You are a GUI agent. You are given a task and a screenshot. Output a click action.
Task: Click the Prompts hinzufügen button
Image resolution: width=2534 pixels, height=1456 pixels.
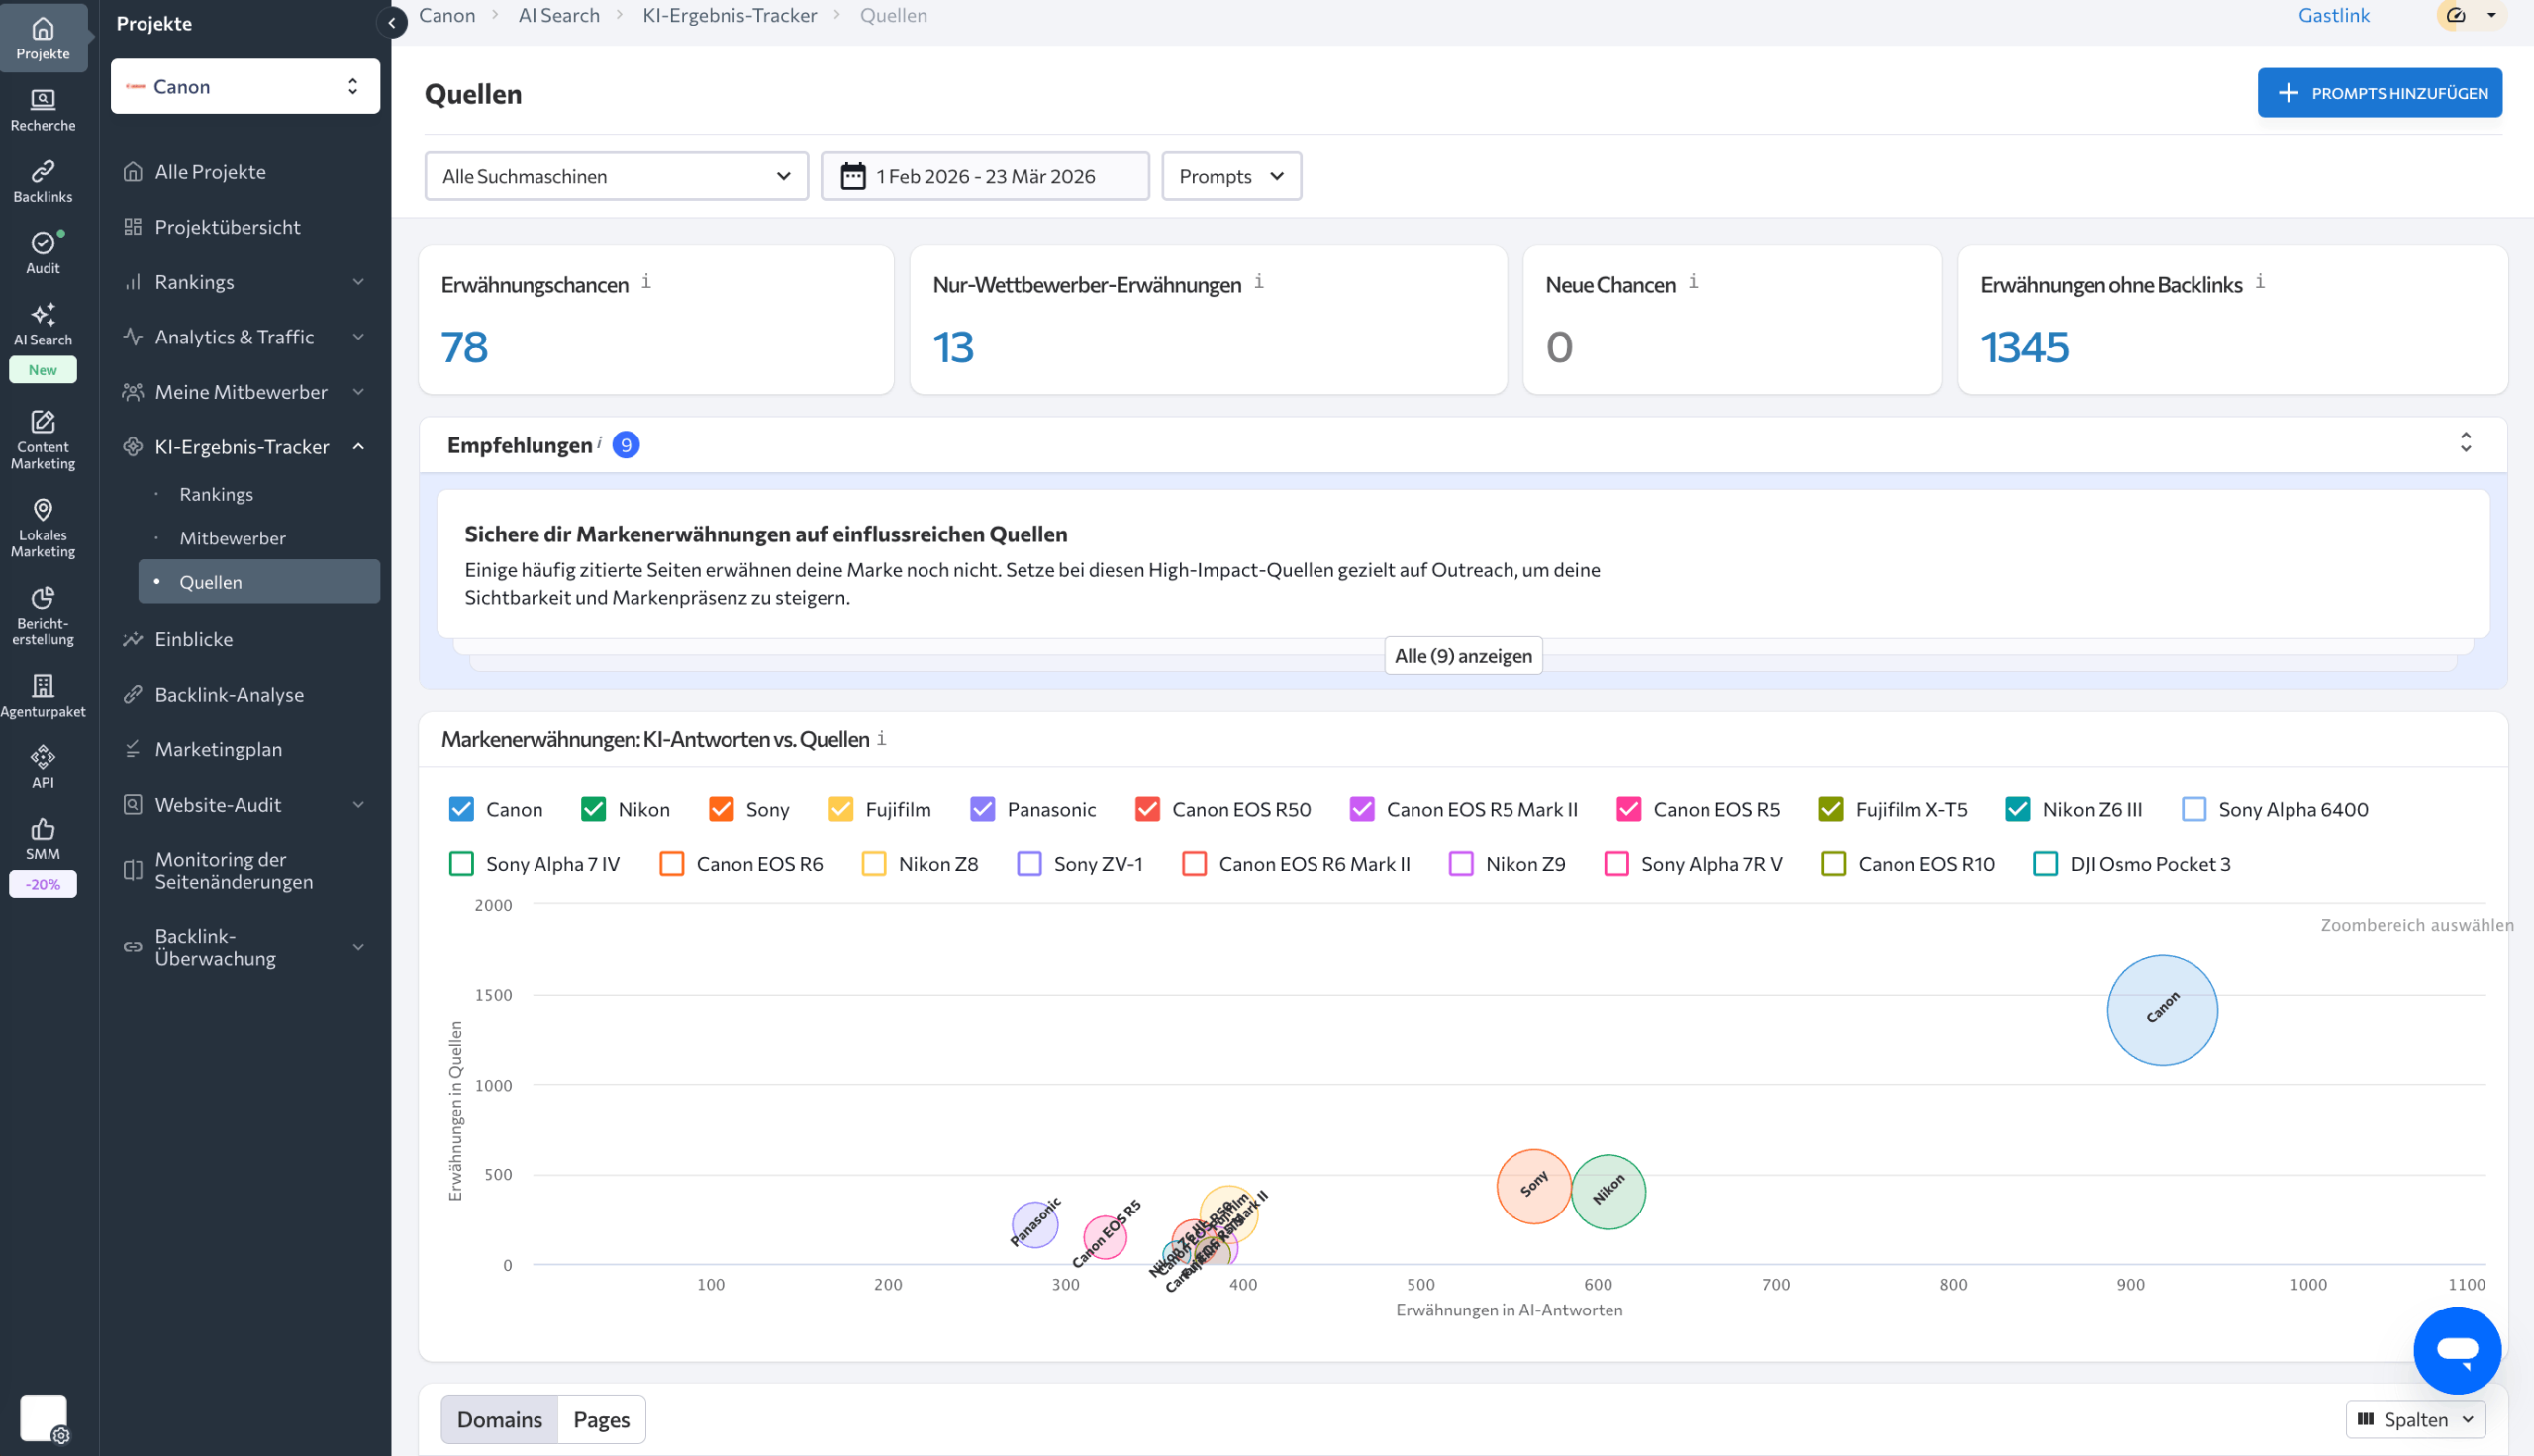click(x=2379, y=93)
